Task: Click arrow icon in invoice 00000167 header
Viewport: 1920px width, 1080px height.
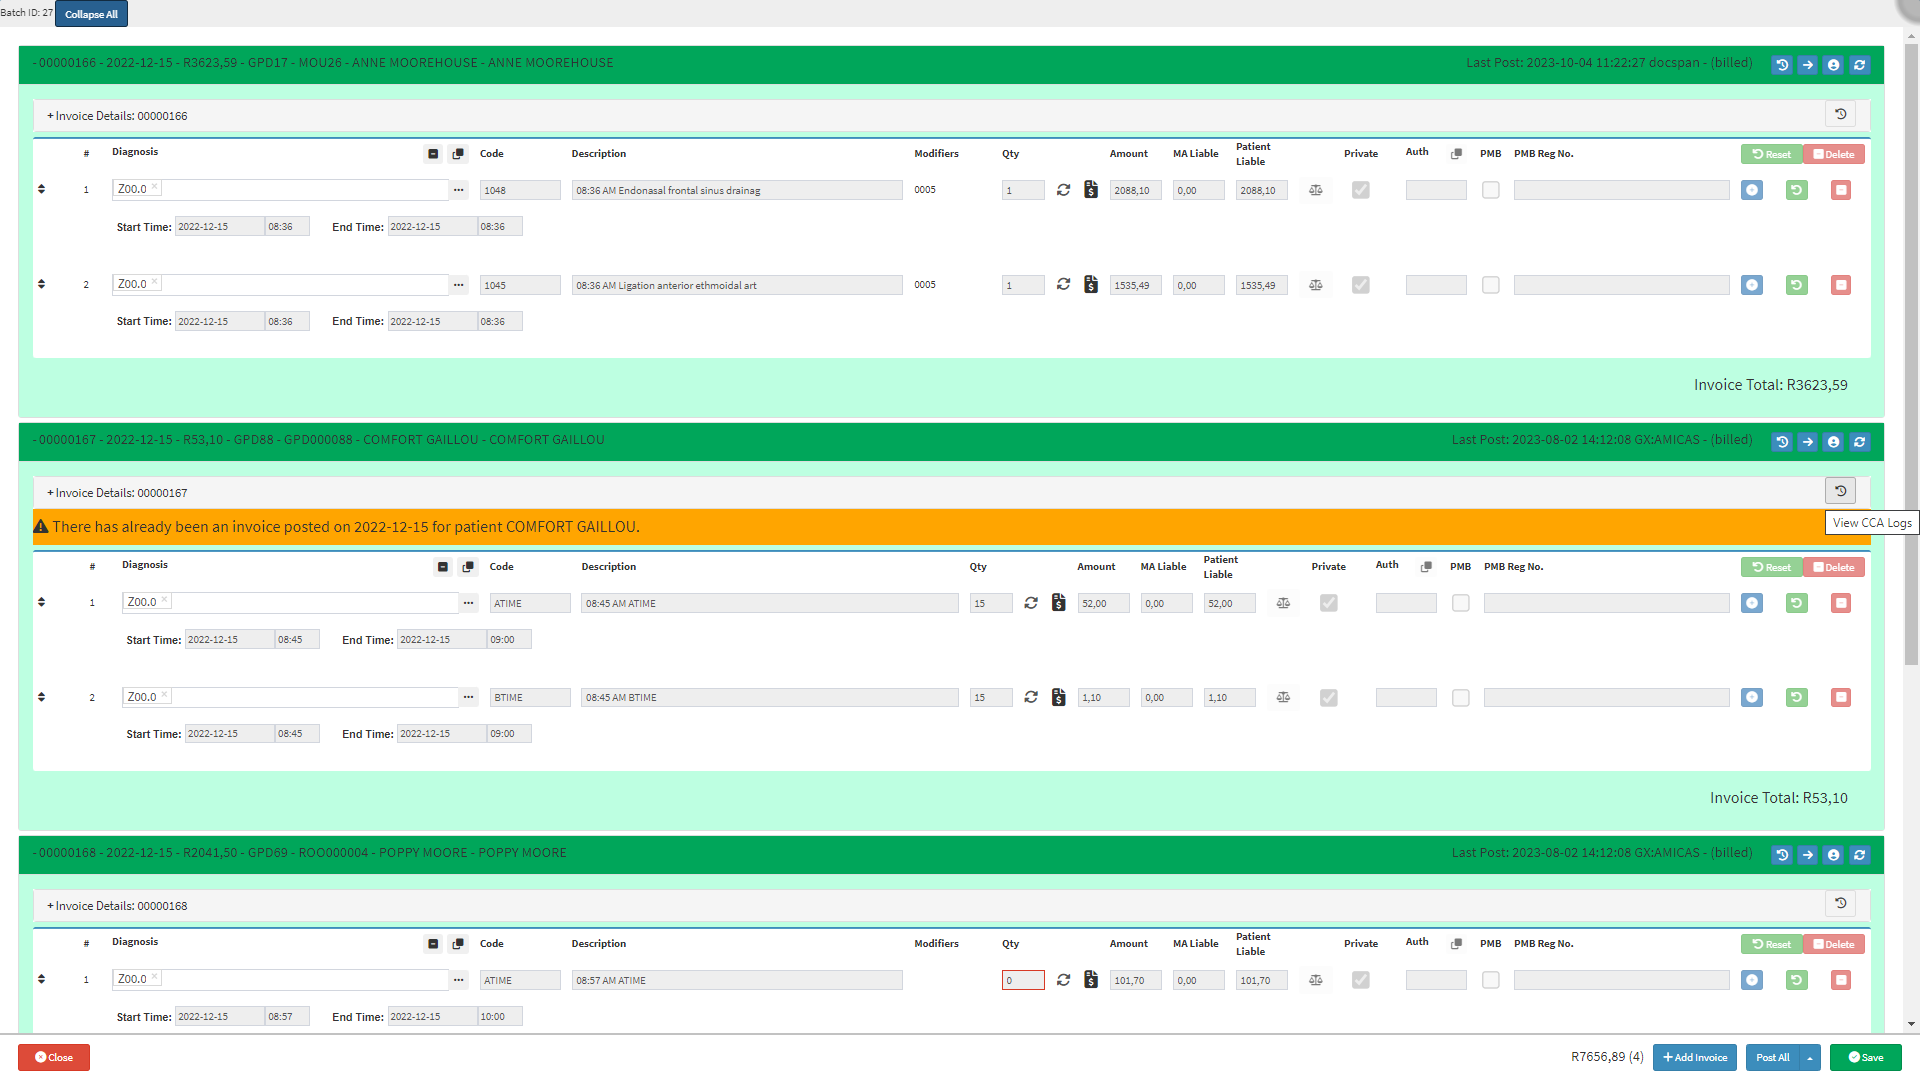Action: pos(1807,442)
